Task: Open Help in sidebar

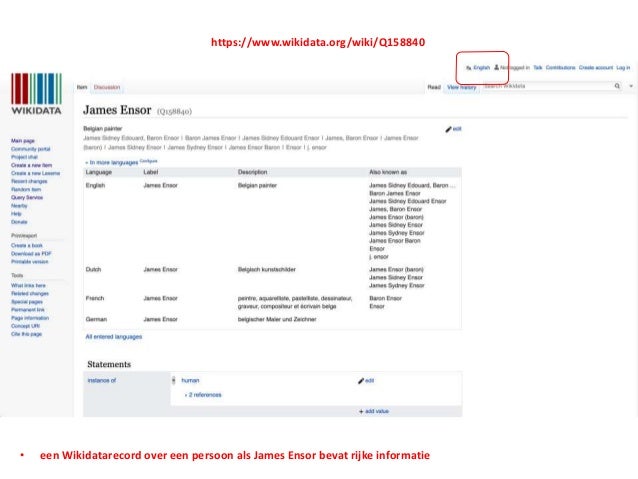Action: tap(16, 214)
